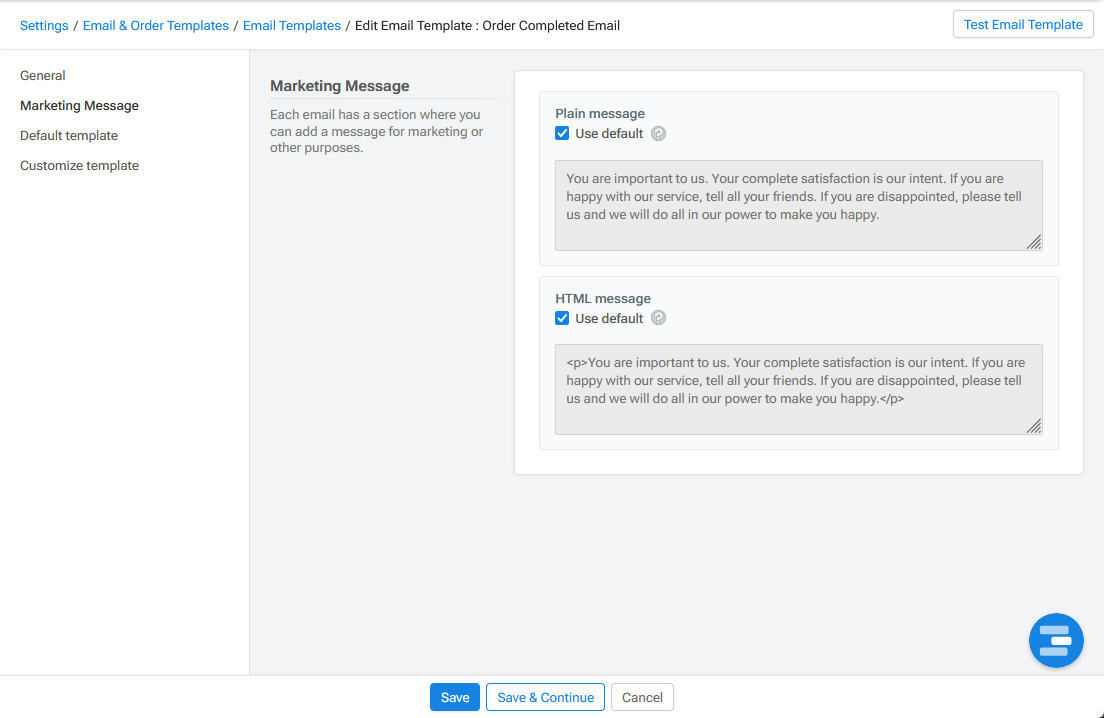Viewport: 1104px width, 718px height.
Task: Click help icon beside Plain message Use default
Action: point(658,134)
